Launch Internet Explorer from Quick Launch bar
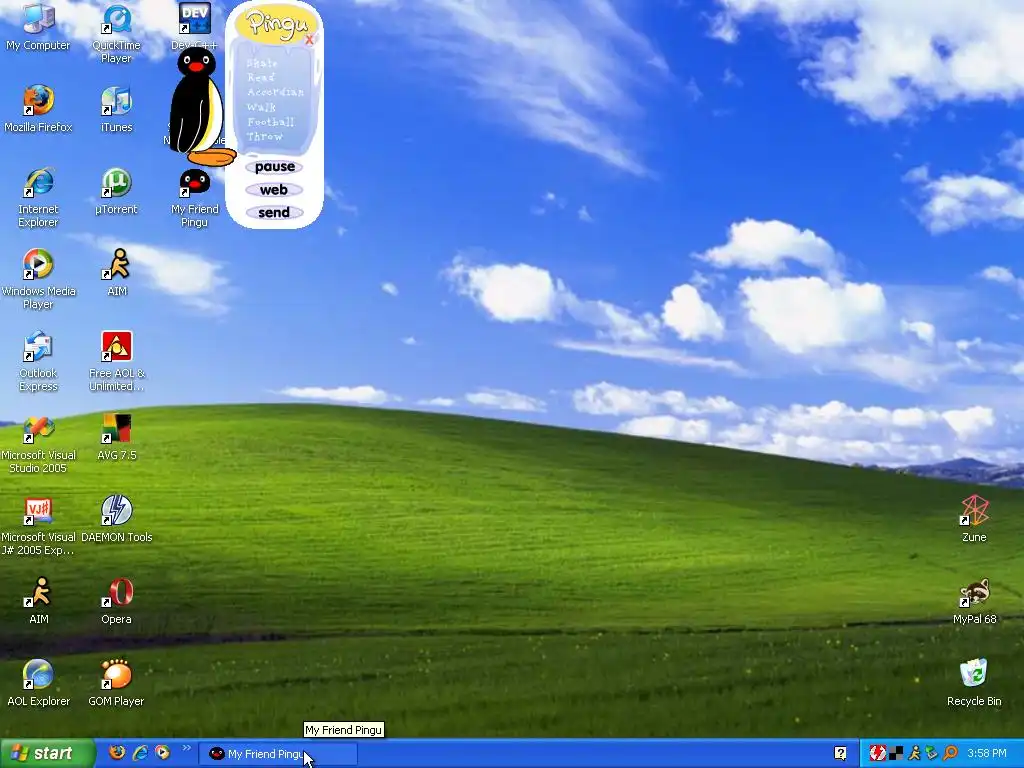The height and width of the screenshot is (768, 1024). (x=140, y=753)
